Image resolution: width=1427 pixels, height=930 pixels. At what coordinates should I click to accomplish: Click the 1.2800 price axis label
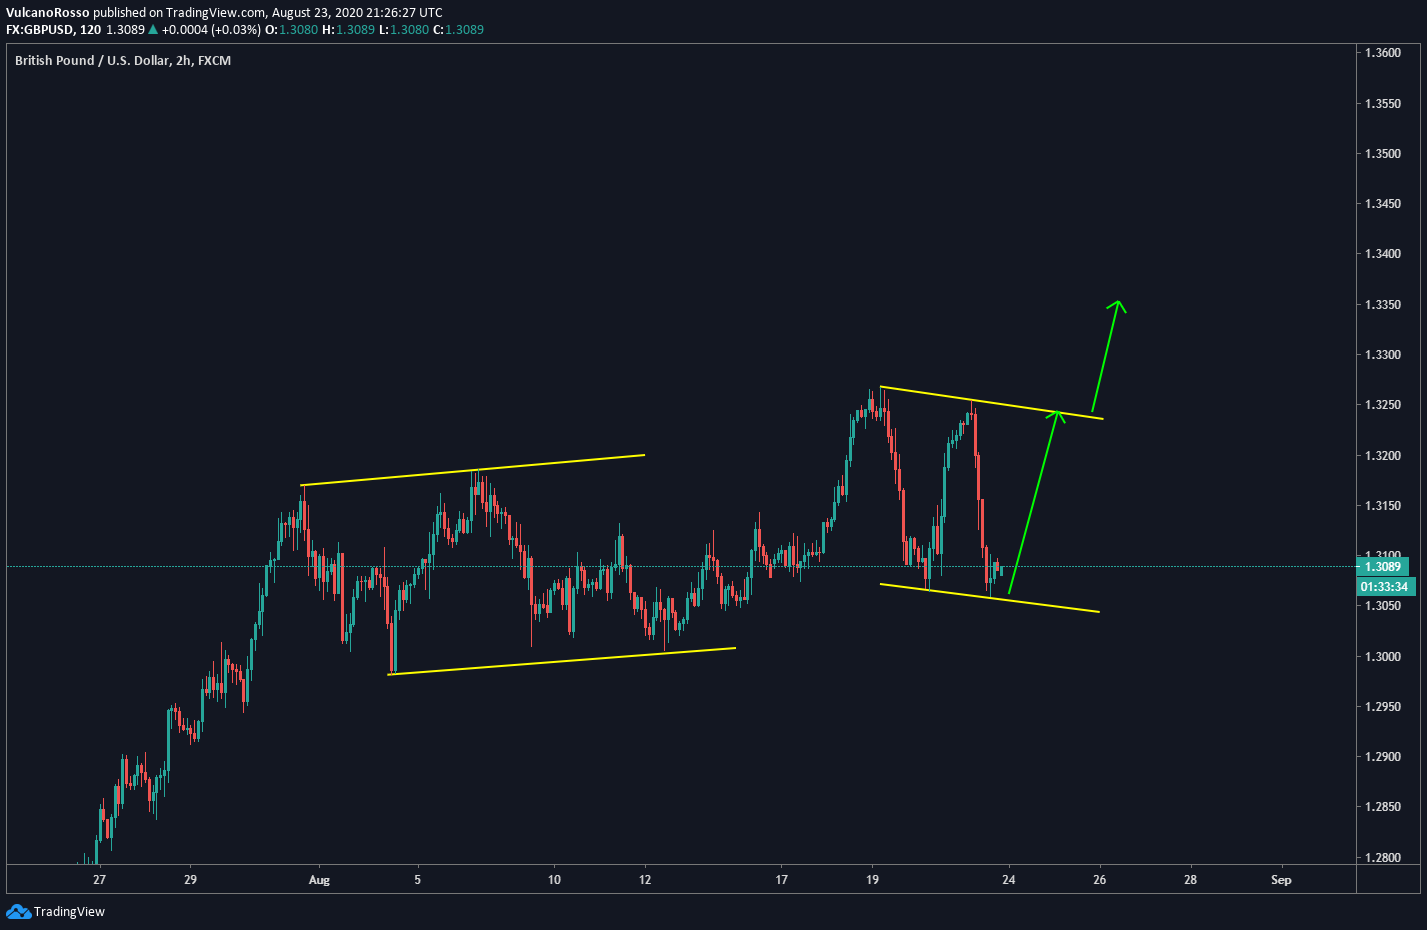1383,858
